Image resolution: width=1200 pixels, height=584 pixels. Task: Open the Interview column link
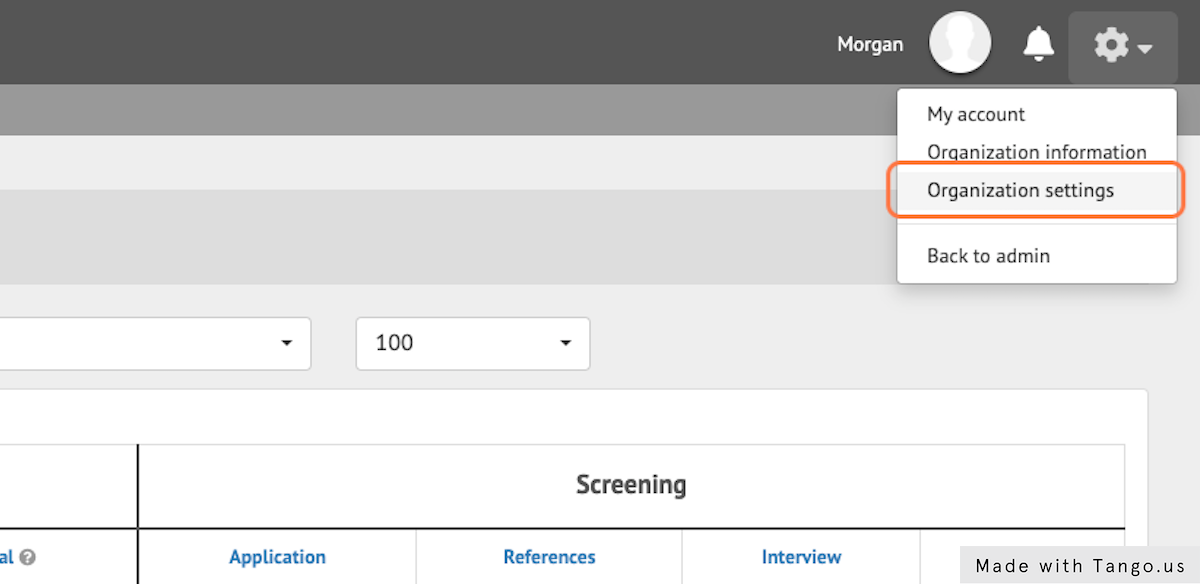point(801,556)
